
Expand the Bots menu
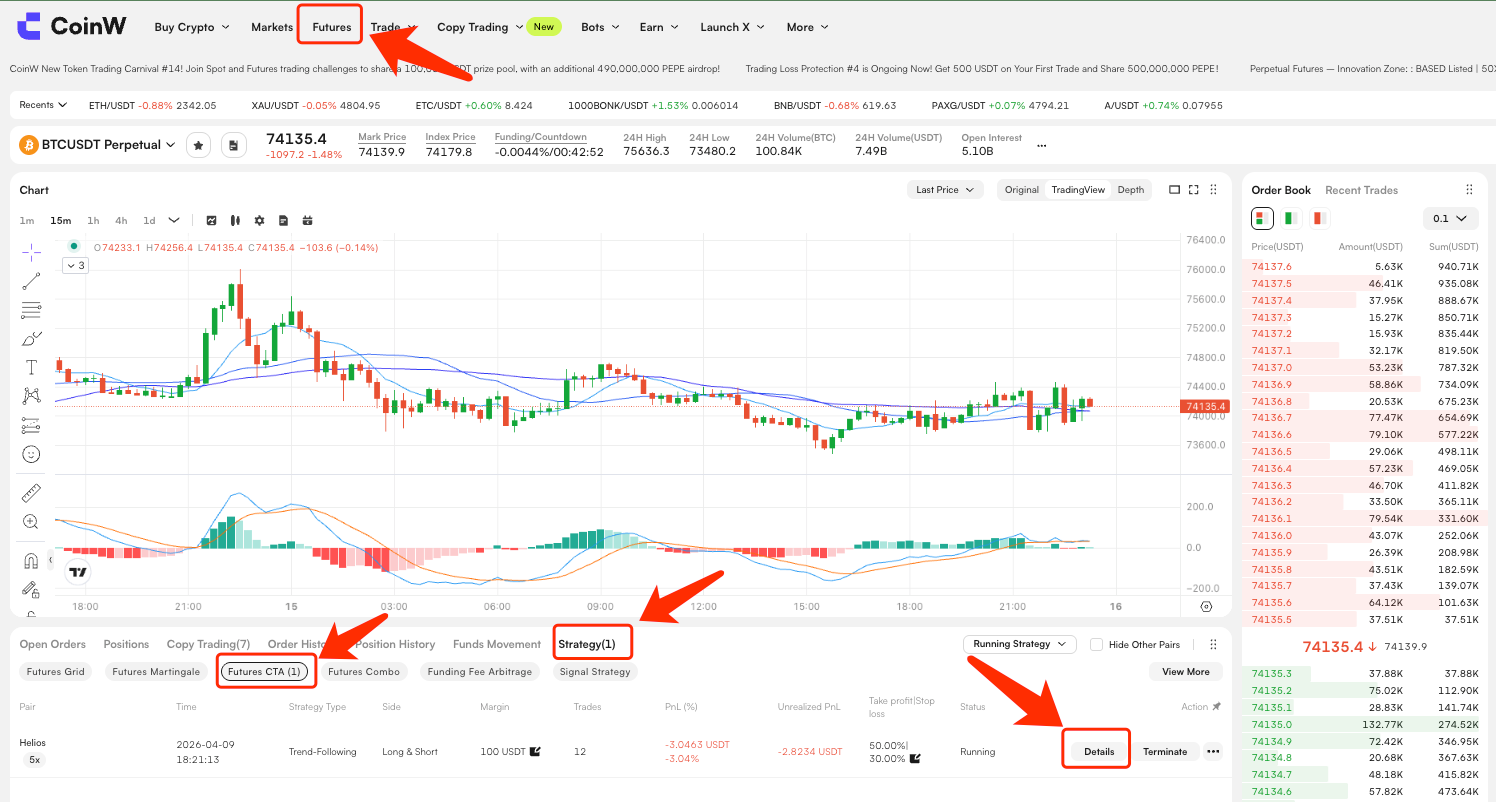tap(600, 27)
